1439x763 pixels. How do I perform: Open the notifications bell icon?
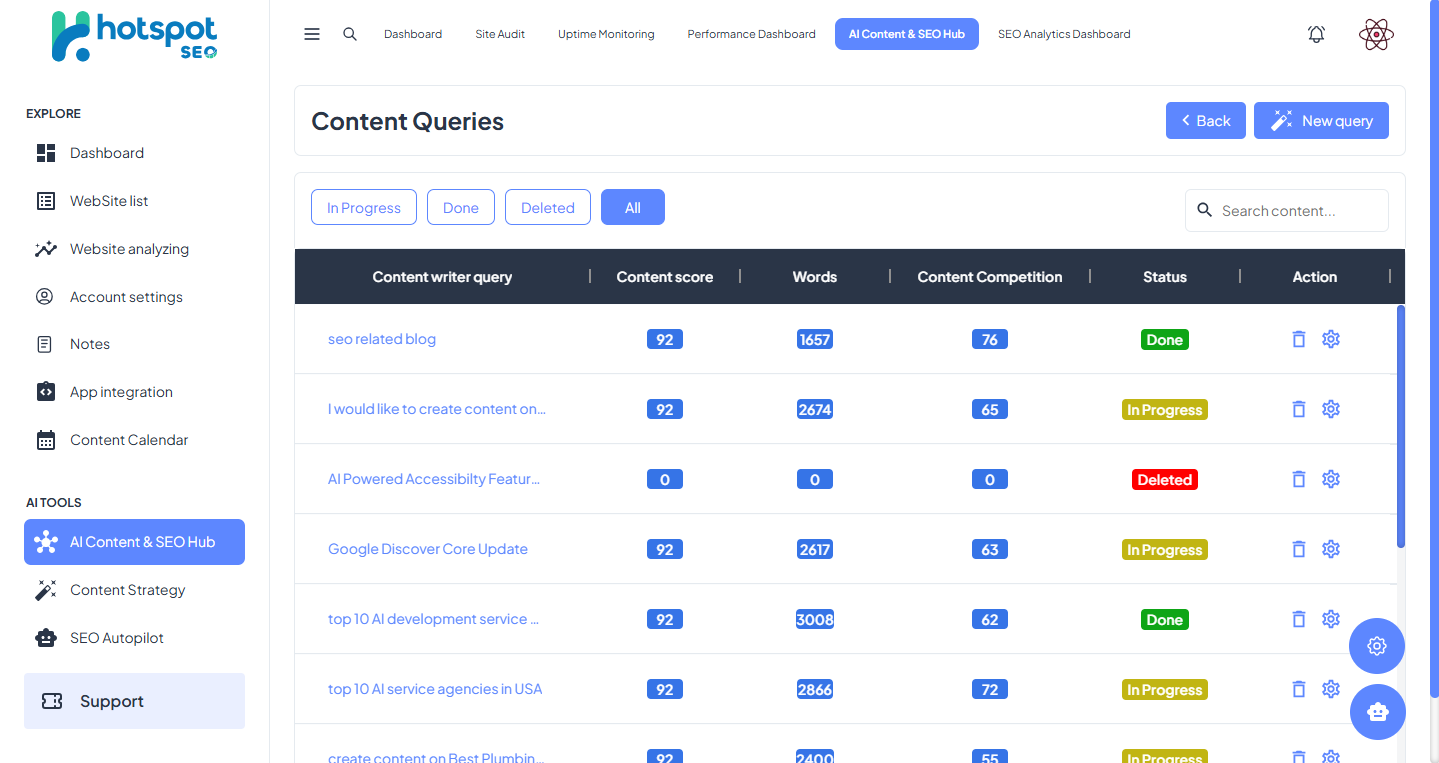1317,34
